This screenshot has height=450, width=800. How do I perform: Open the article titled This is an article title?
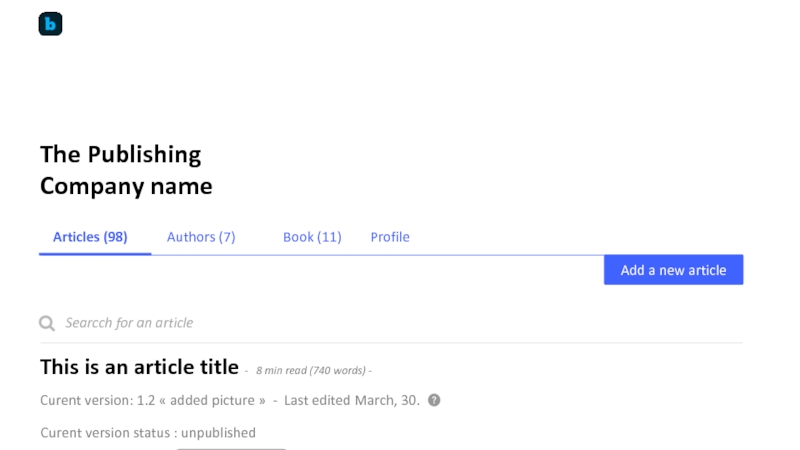click(x=139, y=366)
